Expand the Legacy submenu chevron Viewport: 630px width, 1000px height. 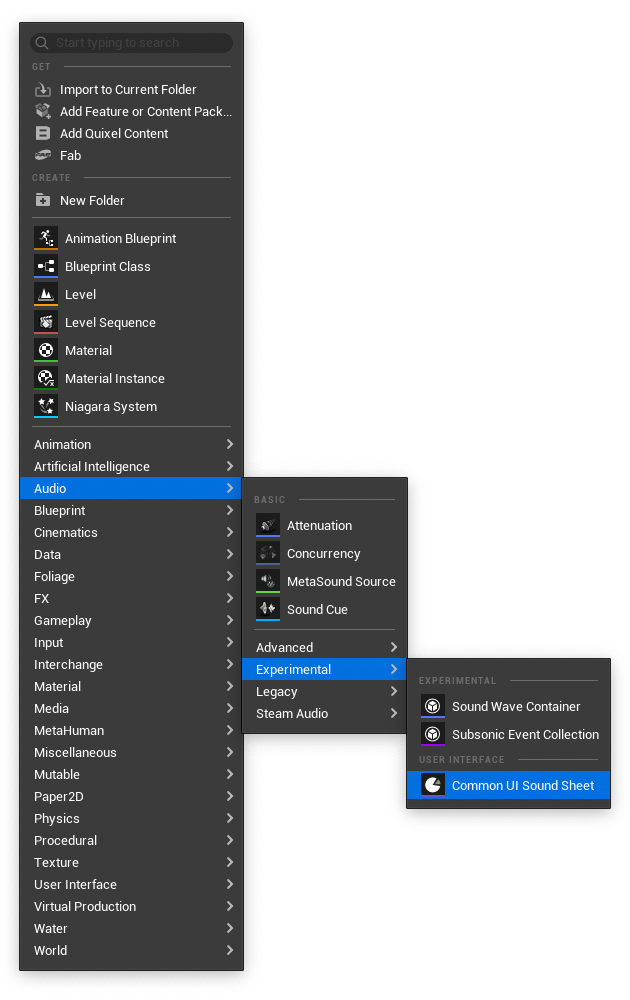tap(394, 691)
